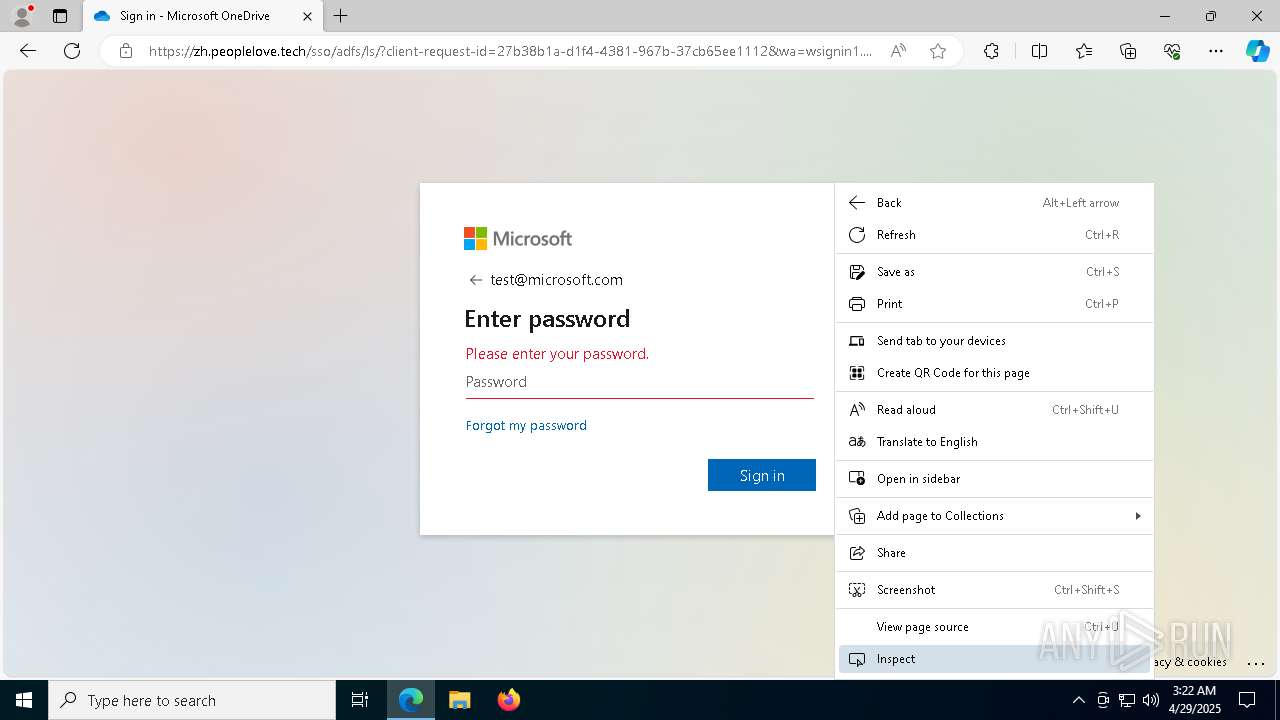Select Send tab to your devices
1280x720 pixels.
(x=994, y=340)
